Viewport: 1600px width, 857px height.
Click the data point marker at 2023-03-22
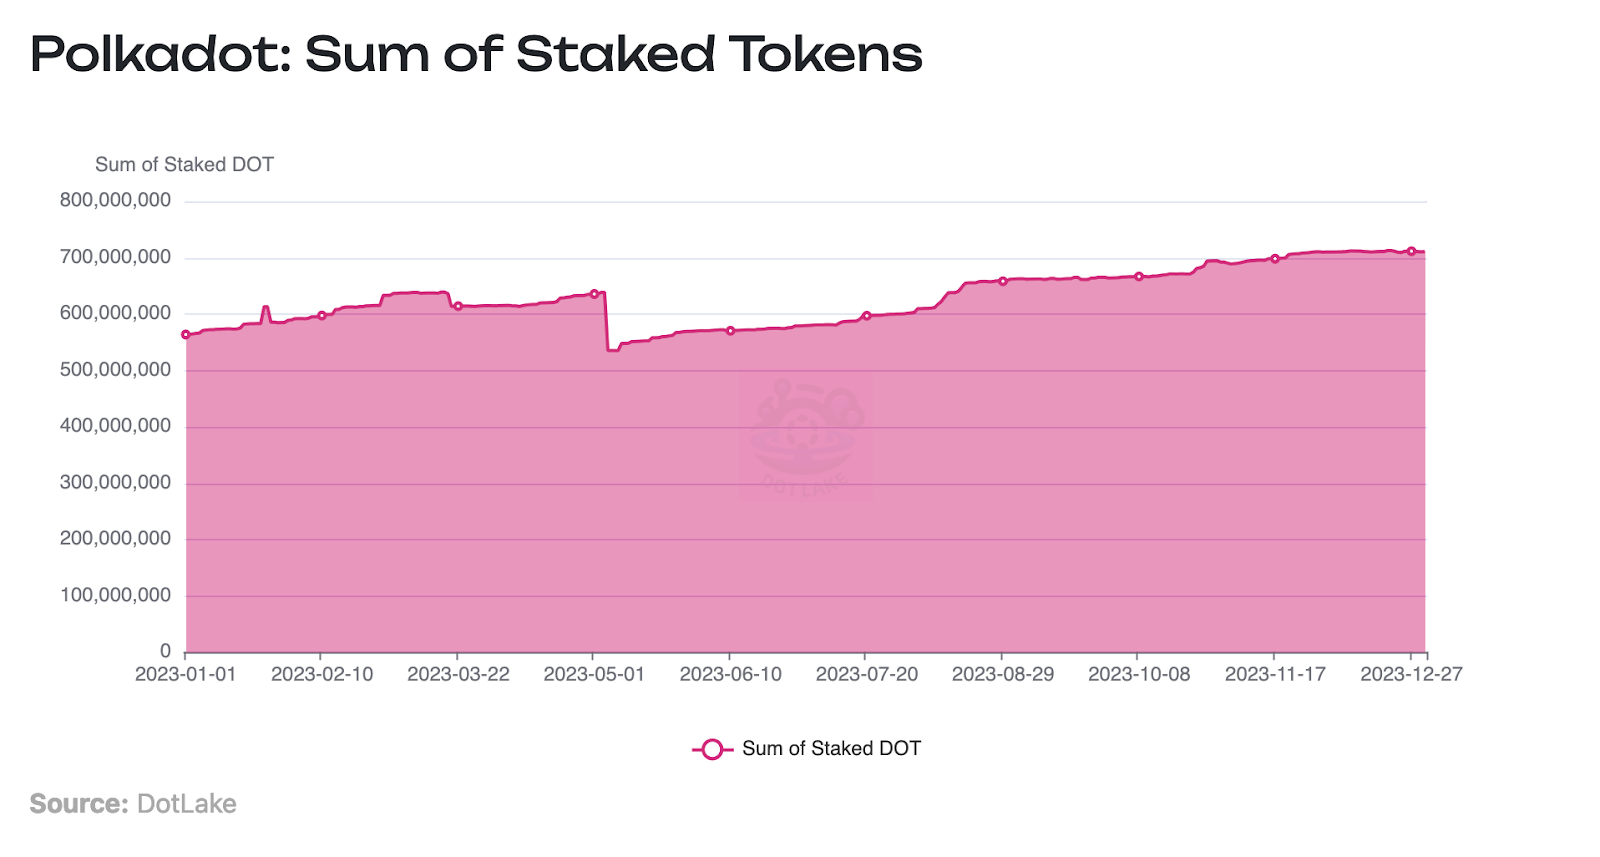pyautogui.click(x=458, y=306)
